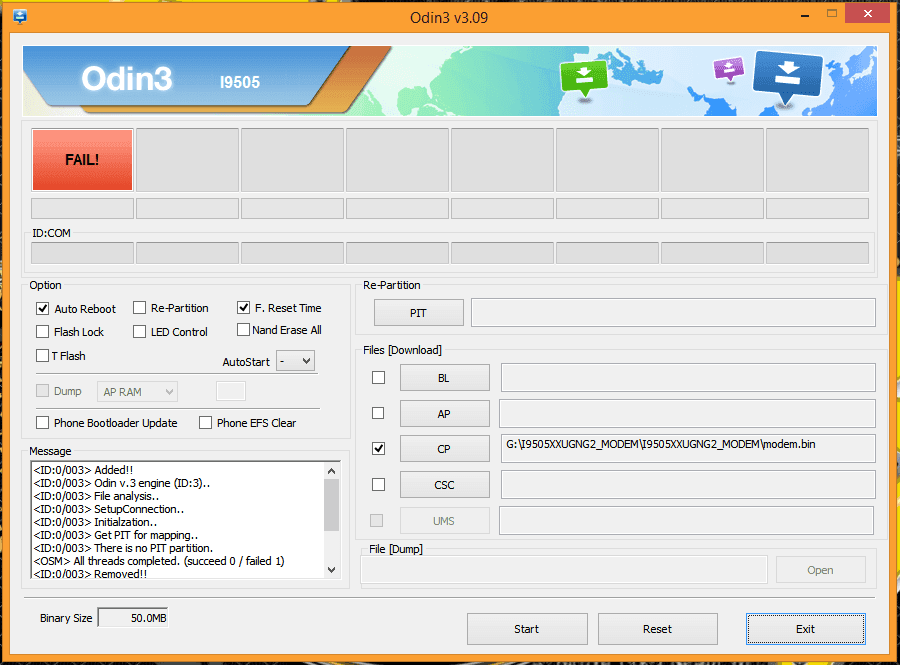900x665 pixels.
Task: Browse for an AP file
Action: (444, 414)
